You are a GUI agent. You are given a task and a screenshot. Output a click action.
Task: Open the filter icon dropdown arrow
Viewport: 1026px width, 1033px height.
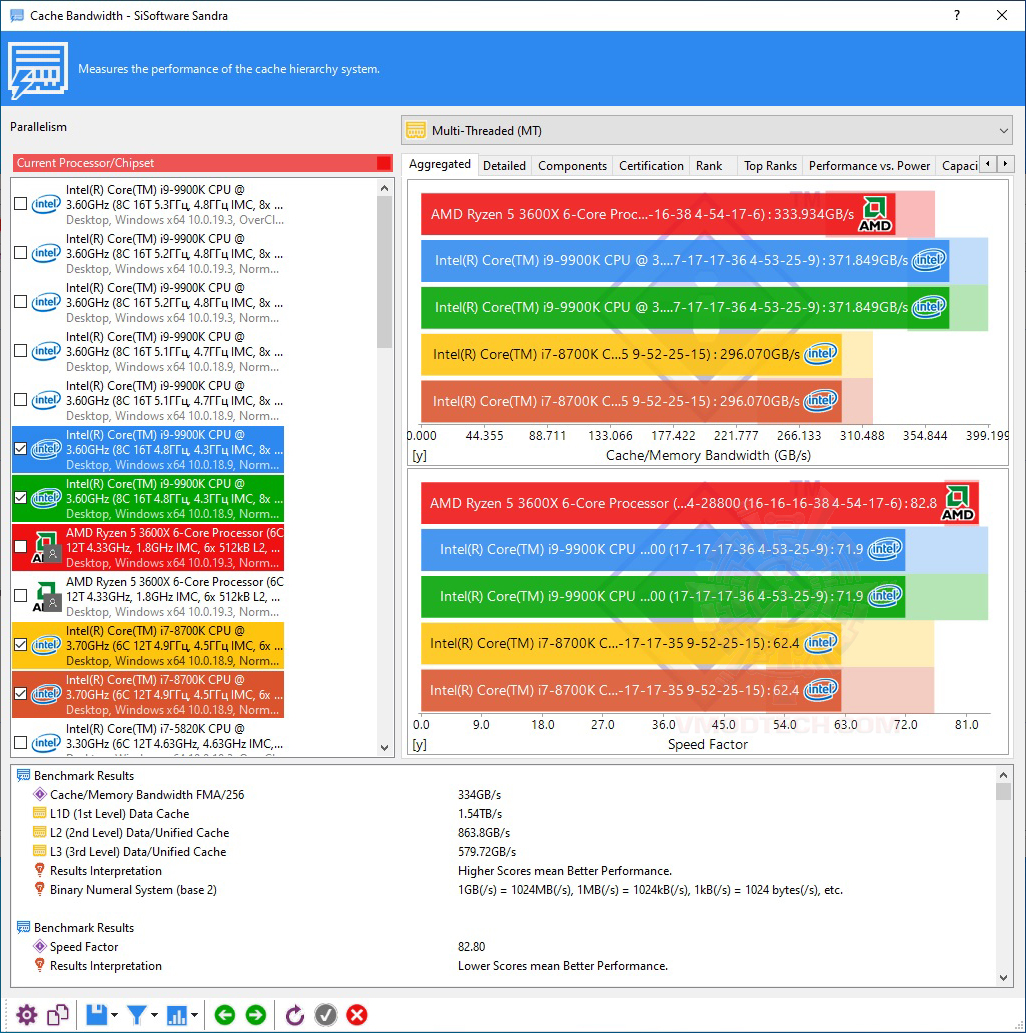pos(154,1015)
